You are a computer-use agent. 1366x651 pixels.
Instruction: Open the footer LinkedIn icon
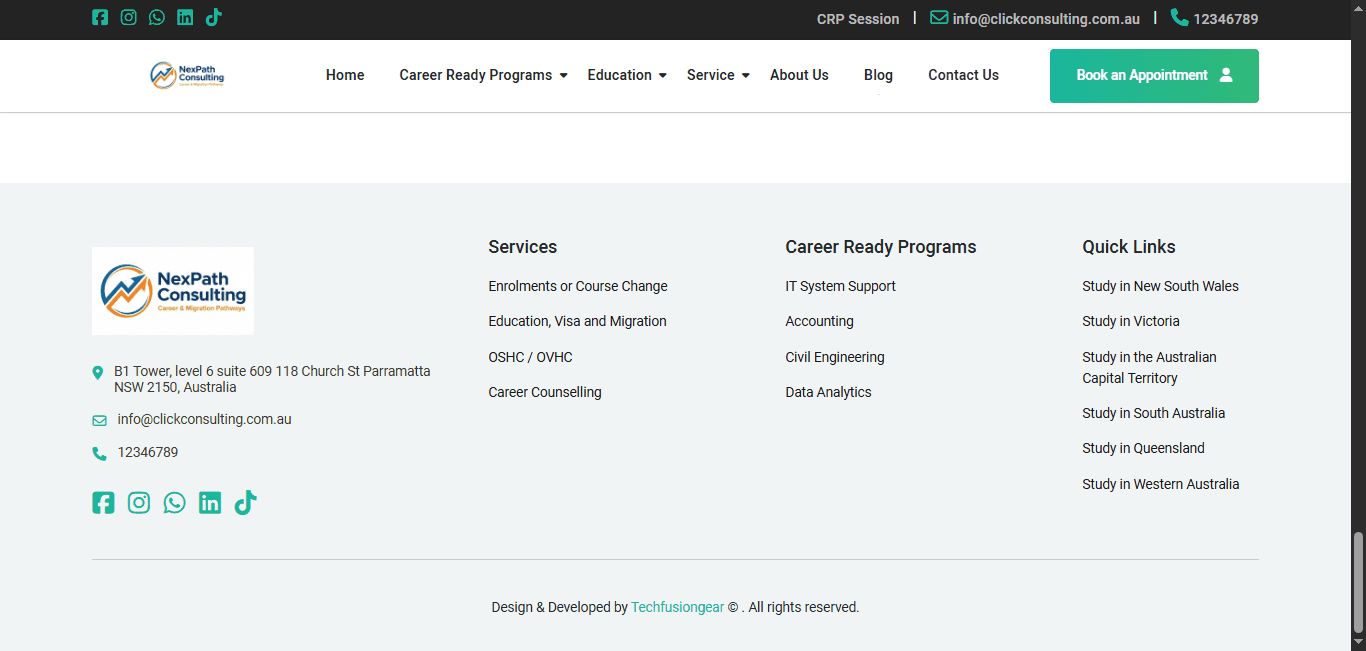210,503
